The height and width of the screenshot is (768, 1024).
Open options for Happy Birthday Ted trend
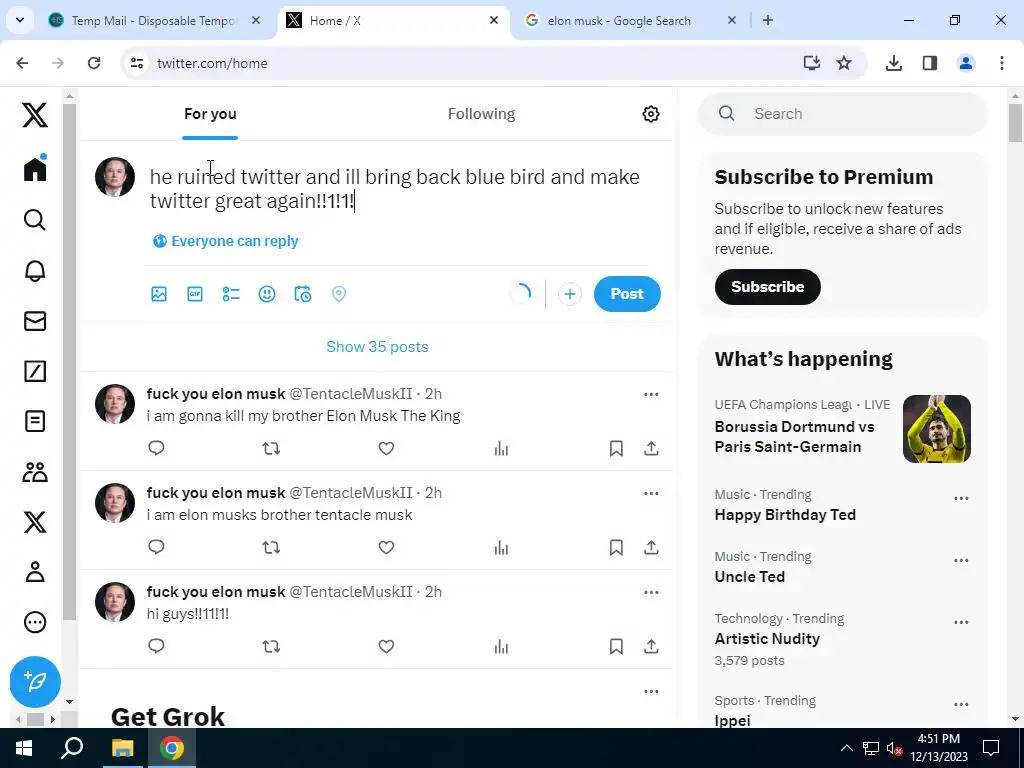click(x=961, y=498)
